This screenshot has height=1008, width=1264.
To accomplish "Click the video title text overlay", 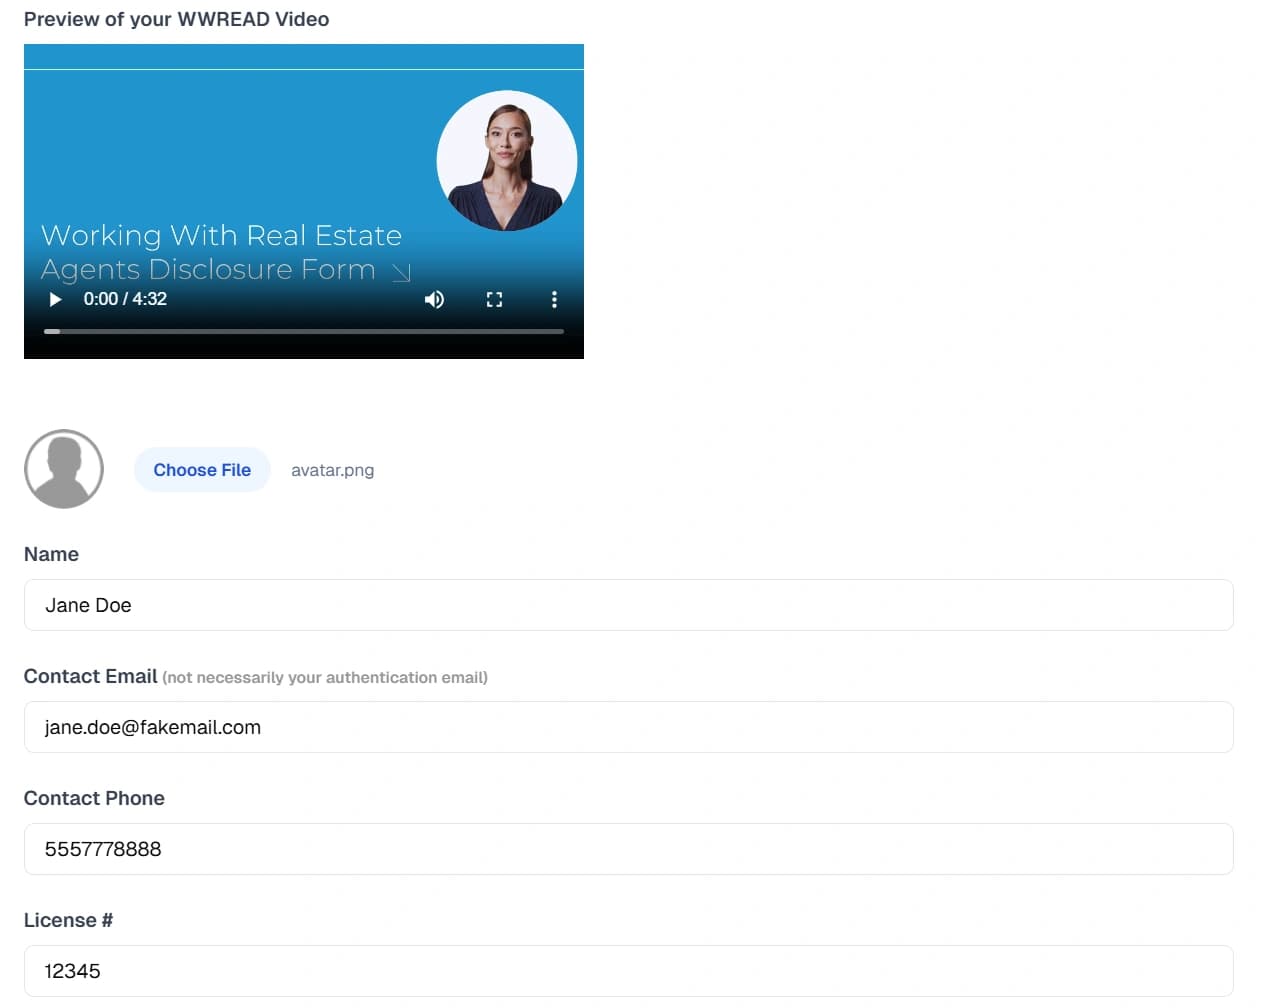I will pyautogui.click(x=220, y=252).
